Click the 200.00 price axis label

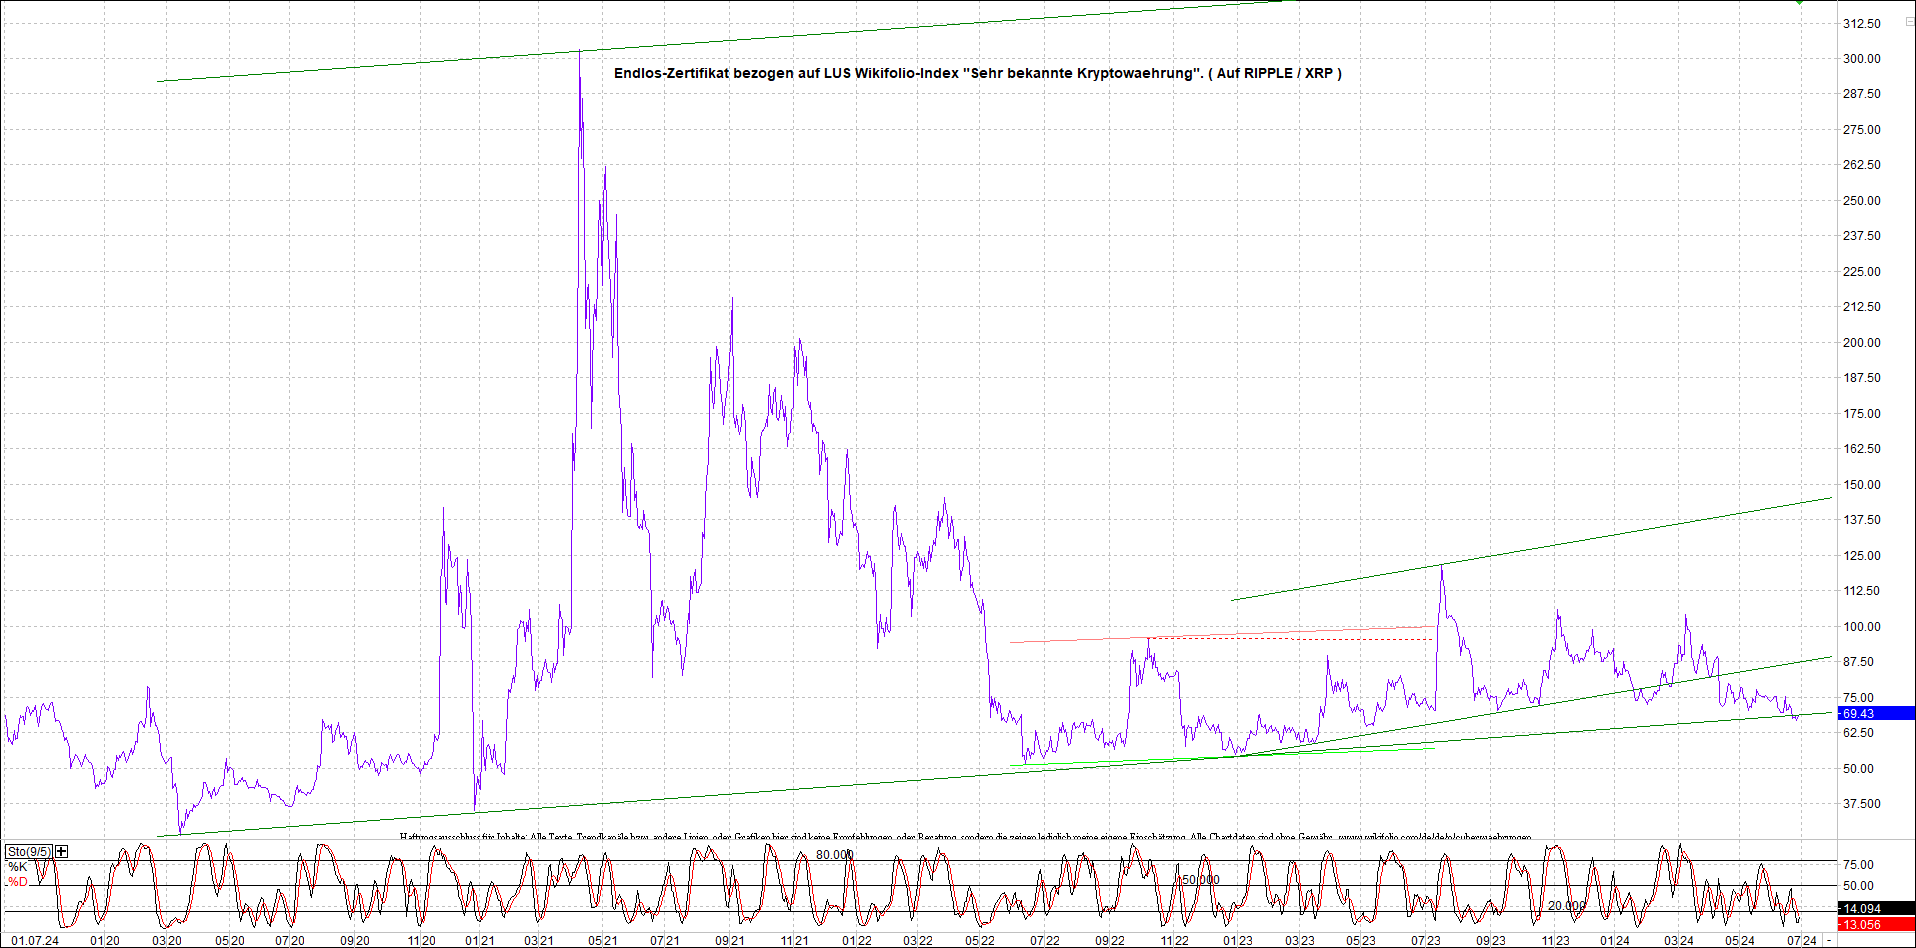1861,342
